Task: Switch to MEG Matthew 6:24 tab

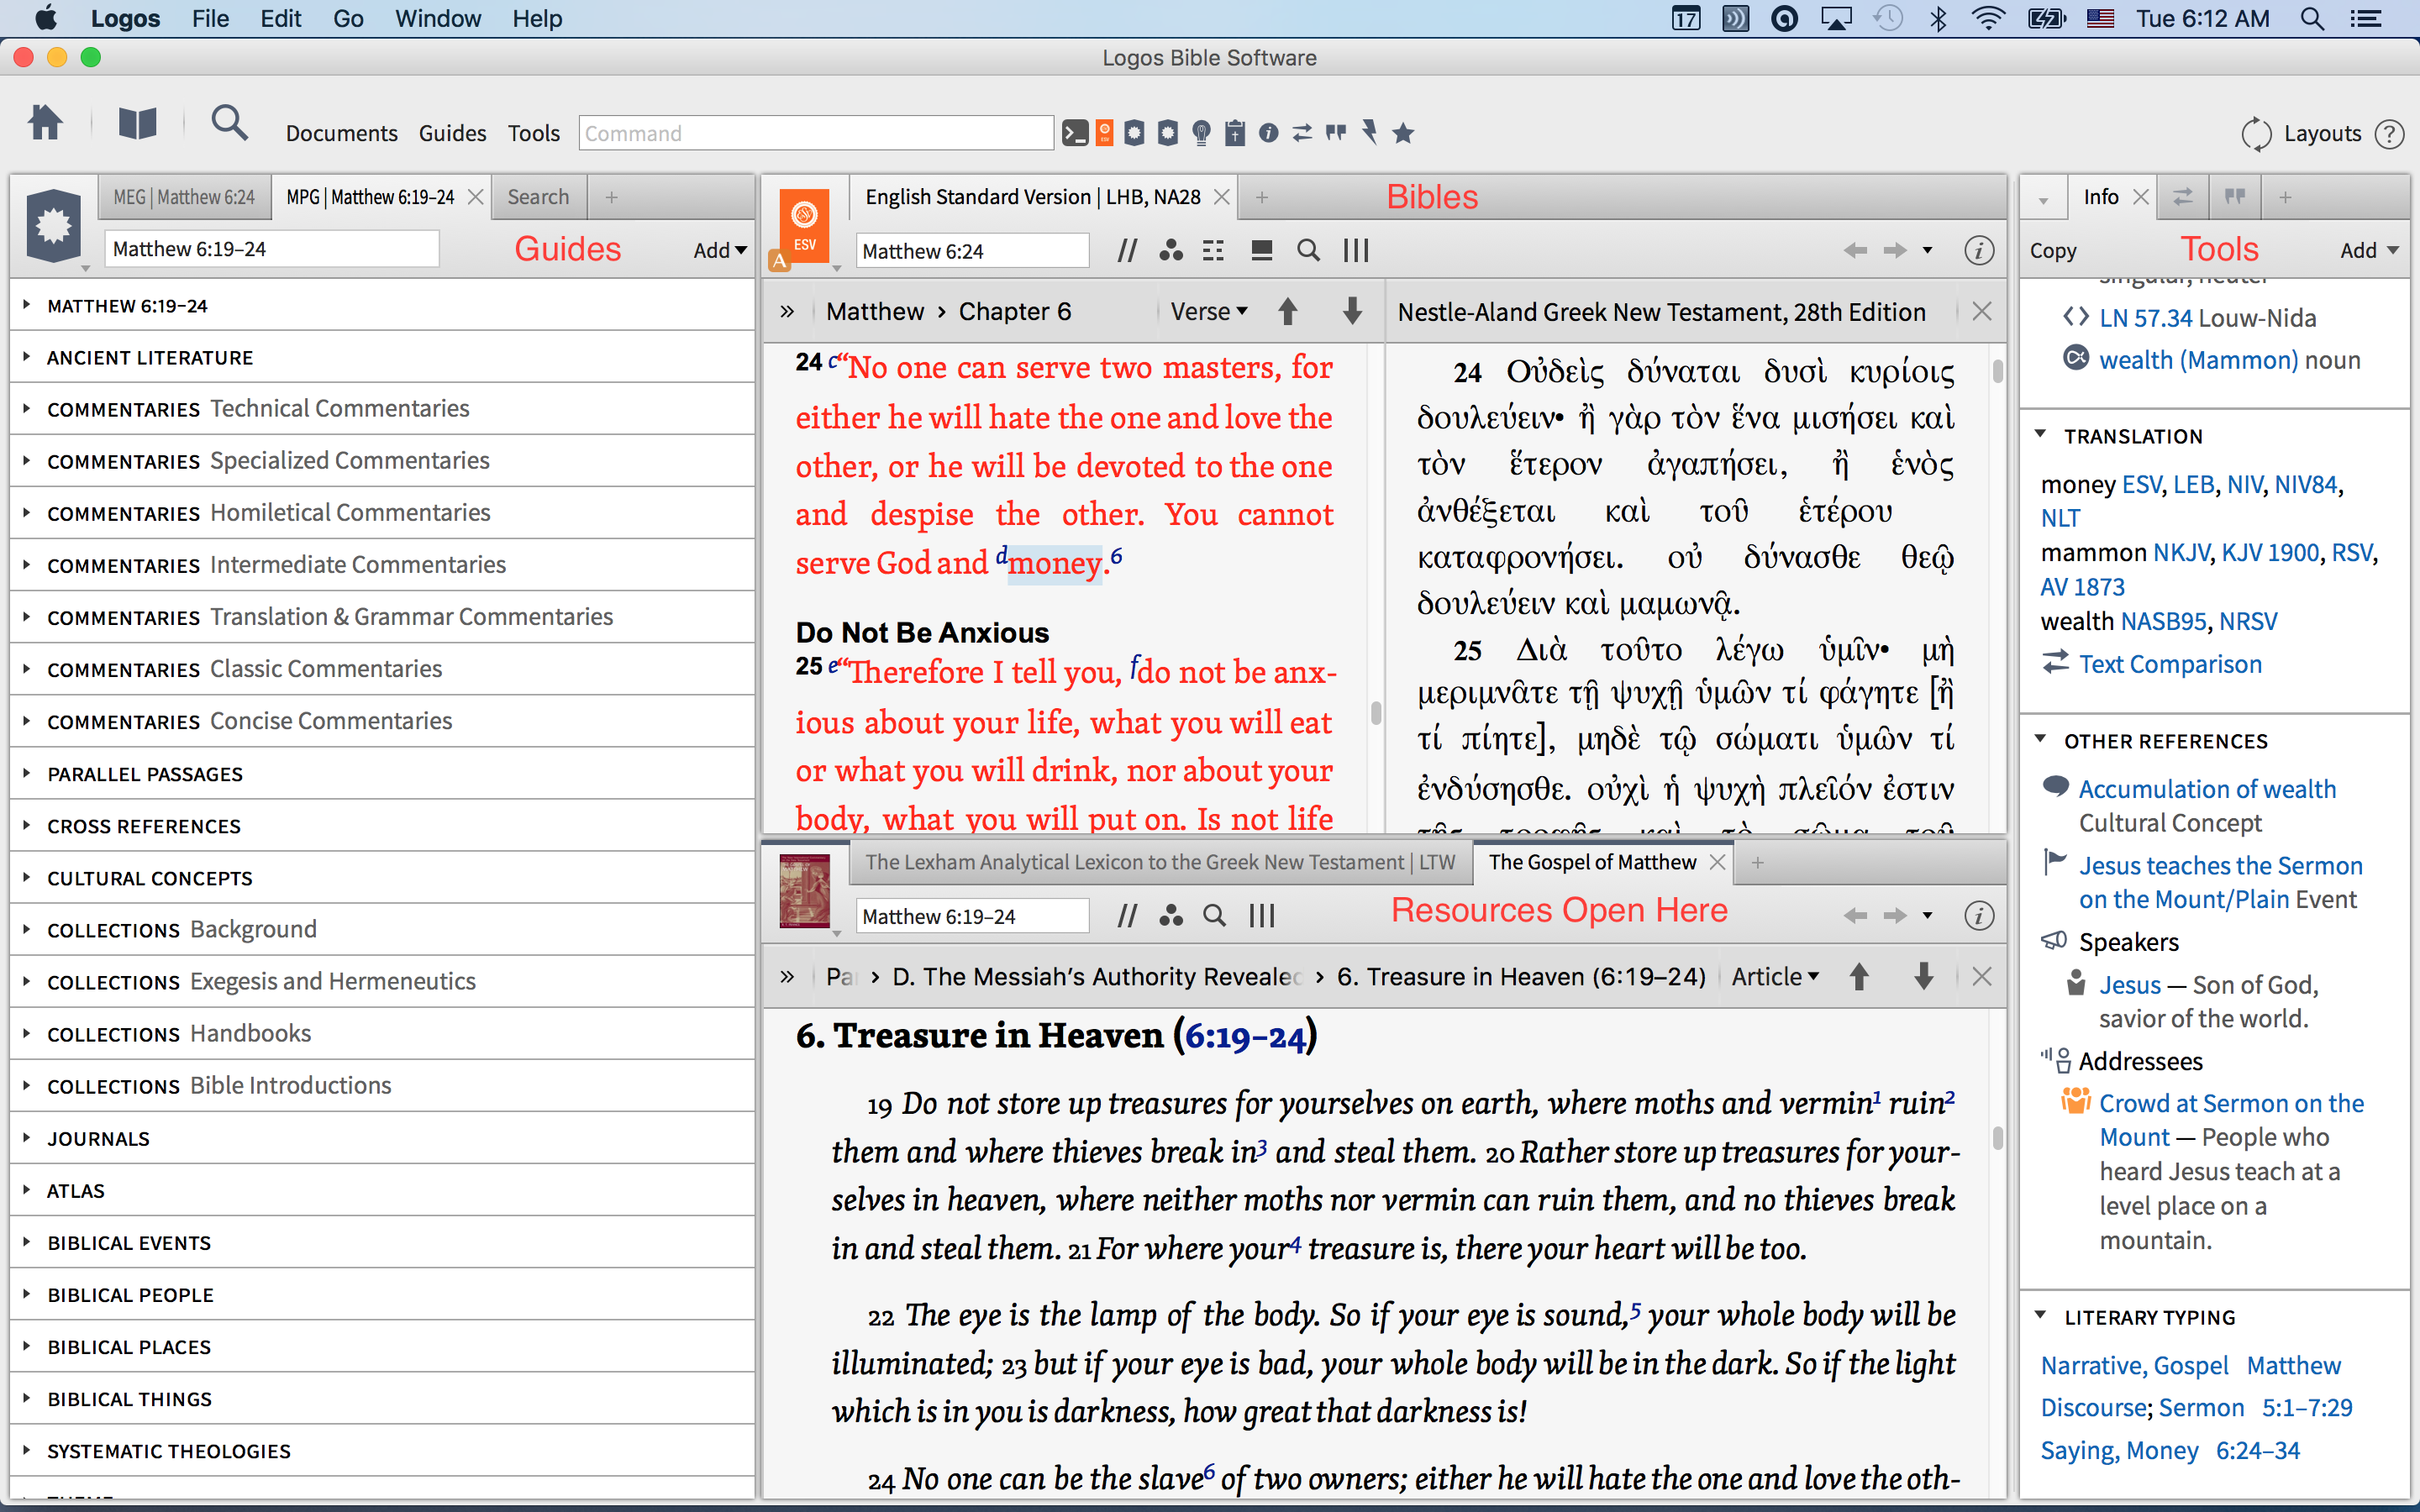Action: 184,197
